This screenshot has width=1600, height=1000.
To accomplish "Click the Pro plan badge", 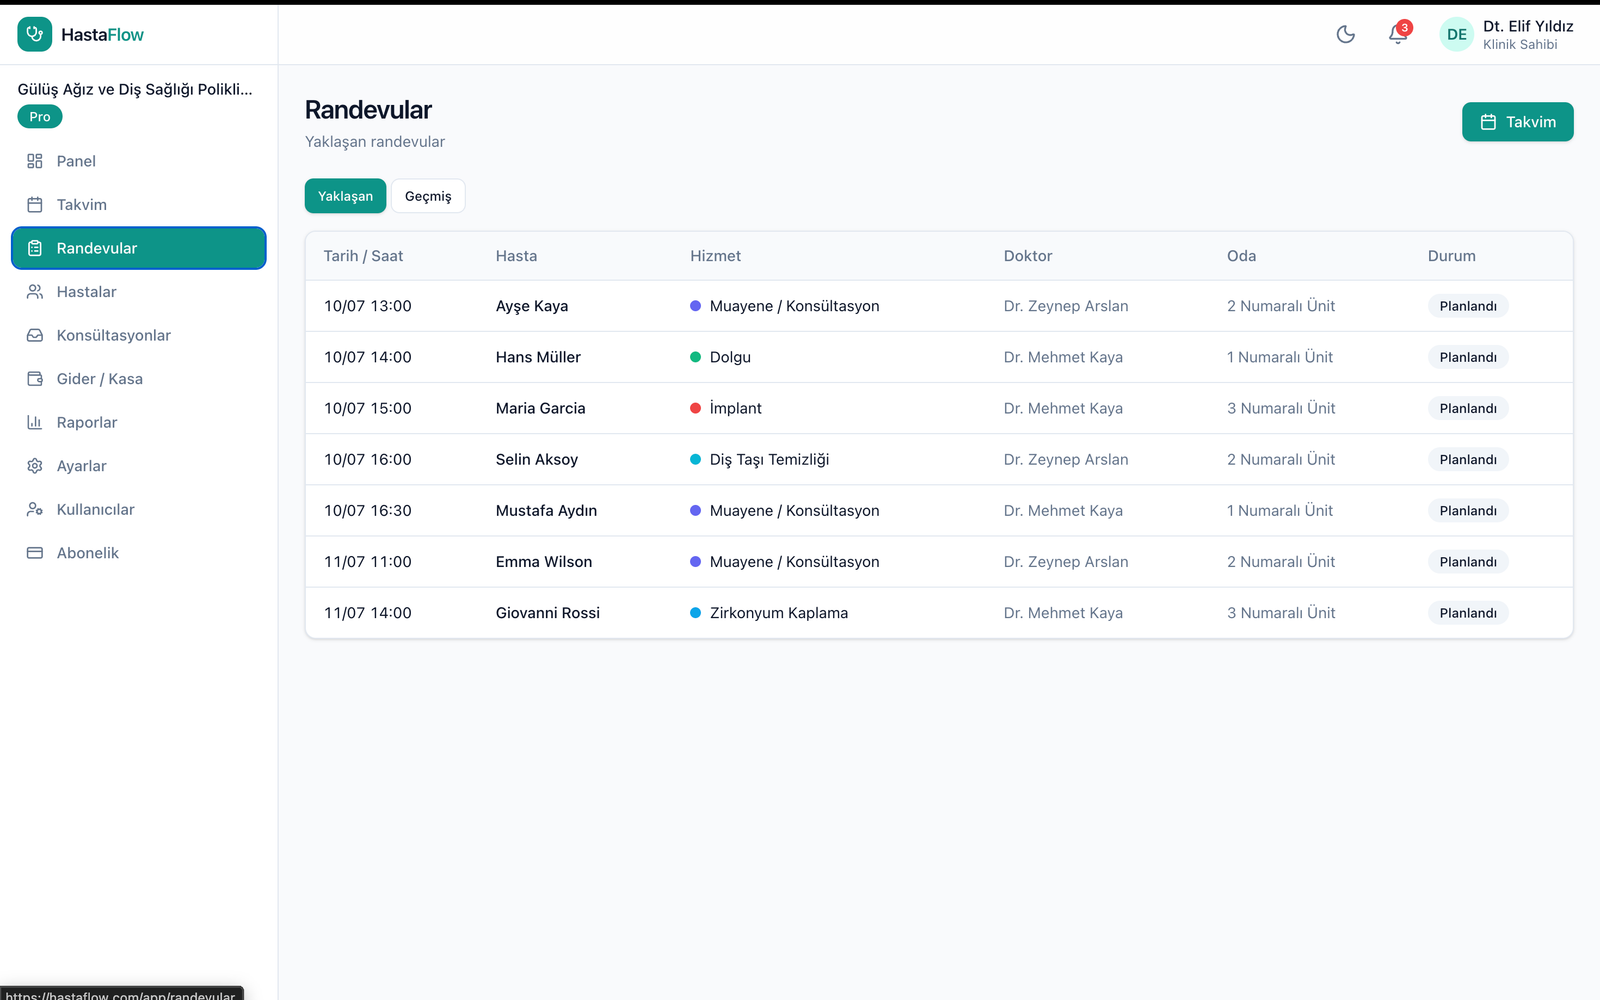I will point(40,117).
